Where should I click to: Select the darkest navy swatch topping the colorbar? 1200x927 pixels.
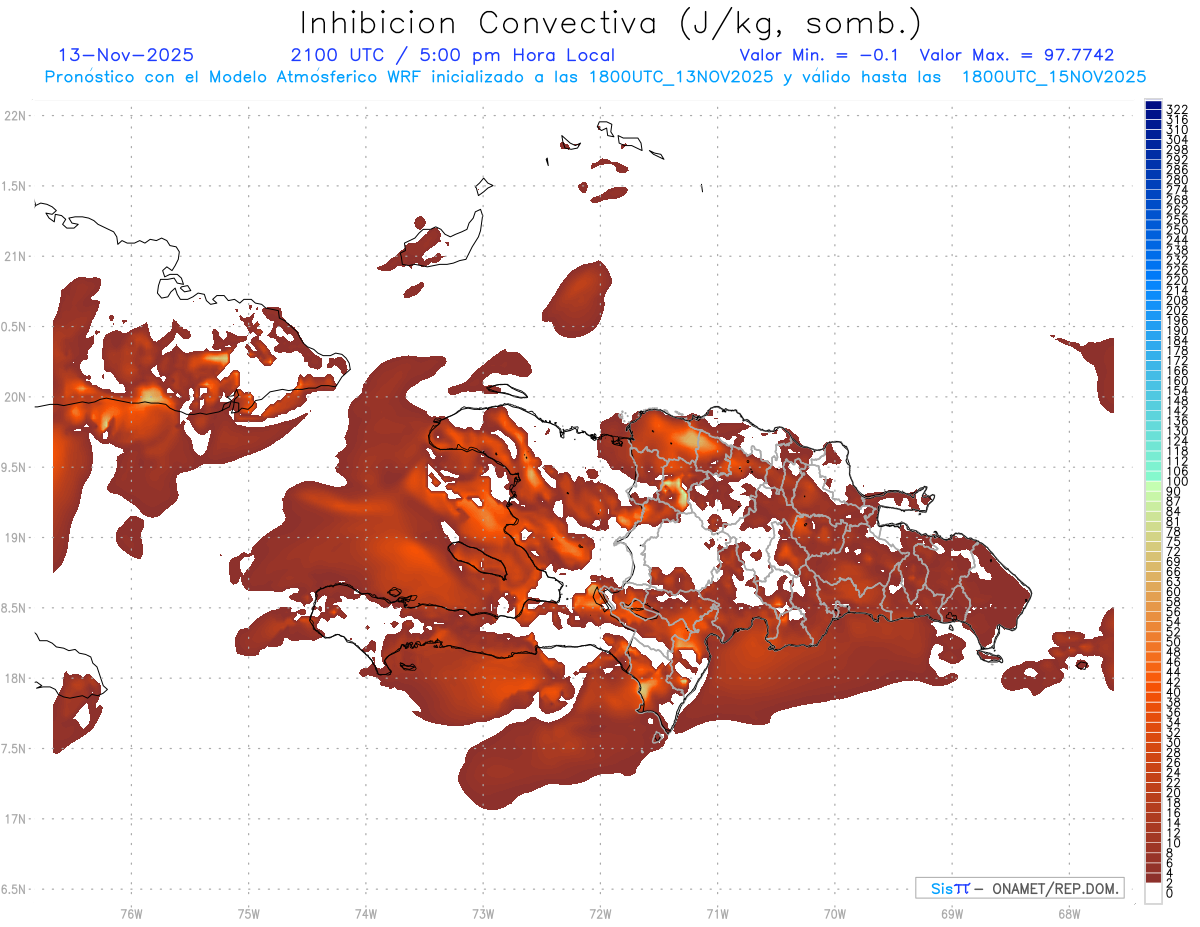pyautogui.click(x=1153, y=104)
